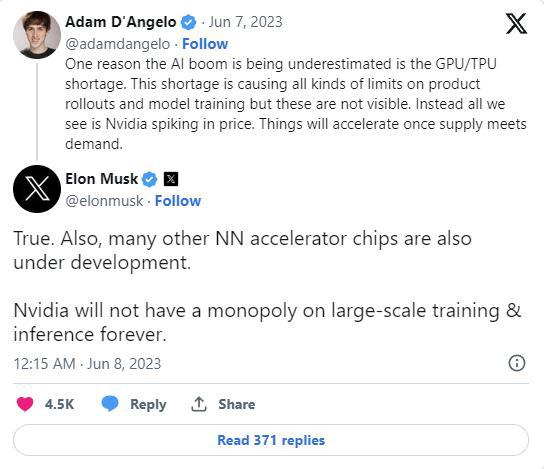Click the Reply text label
The height and width of the screenshot is (469, 544).
148,404
